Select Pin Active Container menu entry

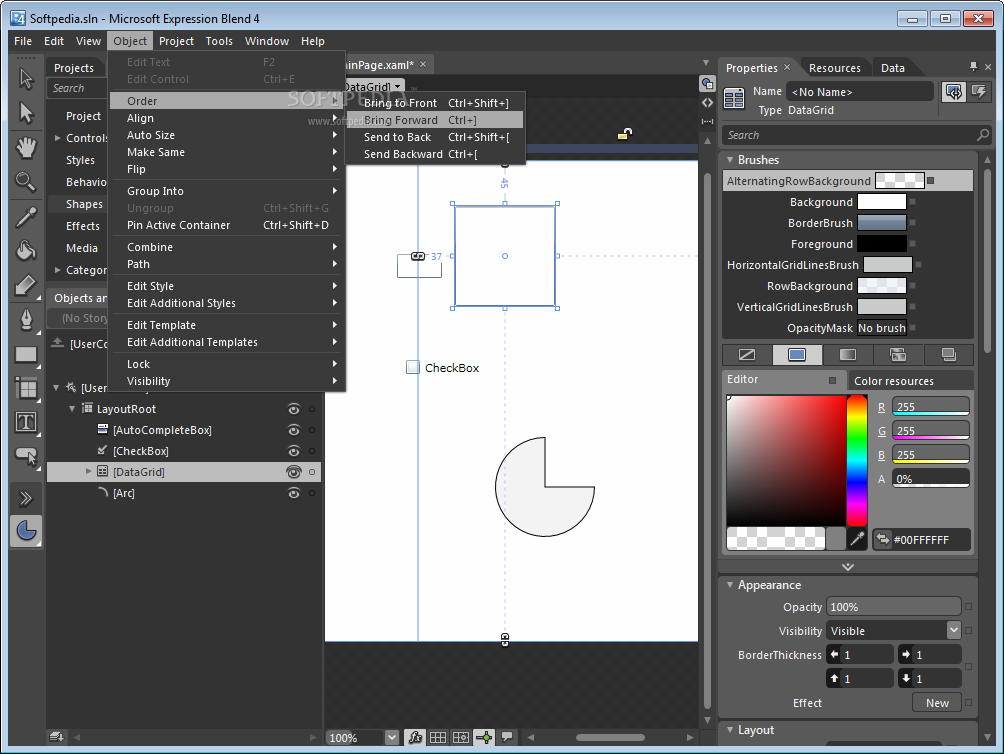[227, 225]
